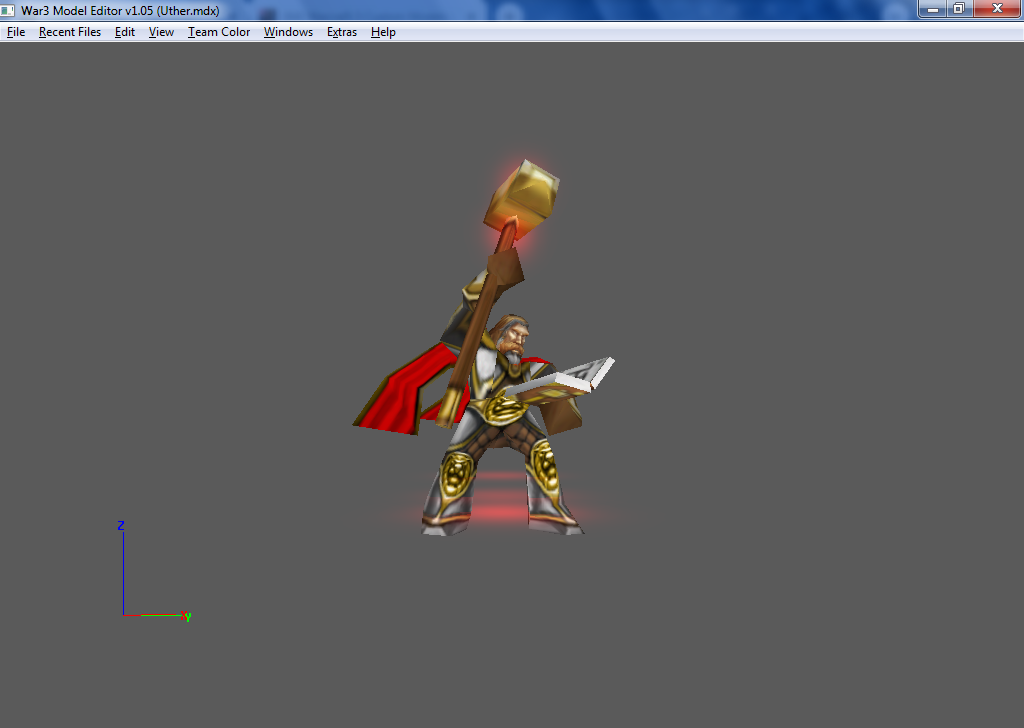Image resolution: width=1024 pixels, height=728 pixels.
Task: Open the Extras menu
Action: pos(342,32)
